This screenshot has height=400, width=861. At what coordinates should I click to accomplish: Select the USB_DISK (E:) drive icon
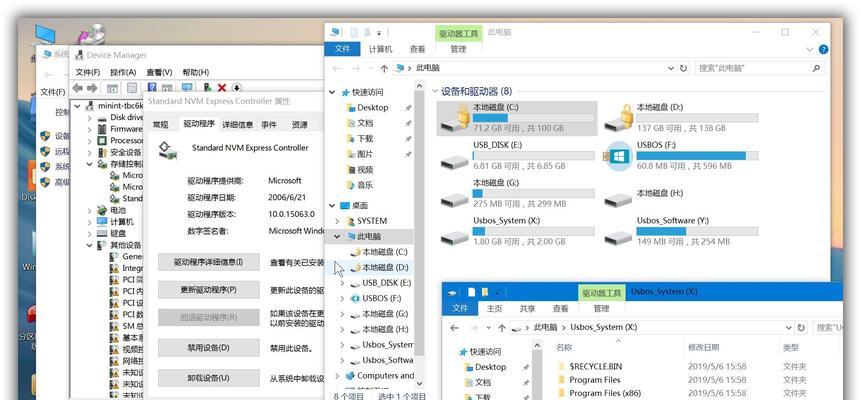coord(455,160)
